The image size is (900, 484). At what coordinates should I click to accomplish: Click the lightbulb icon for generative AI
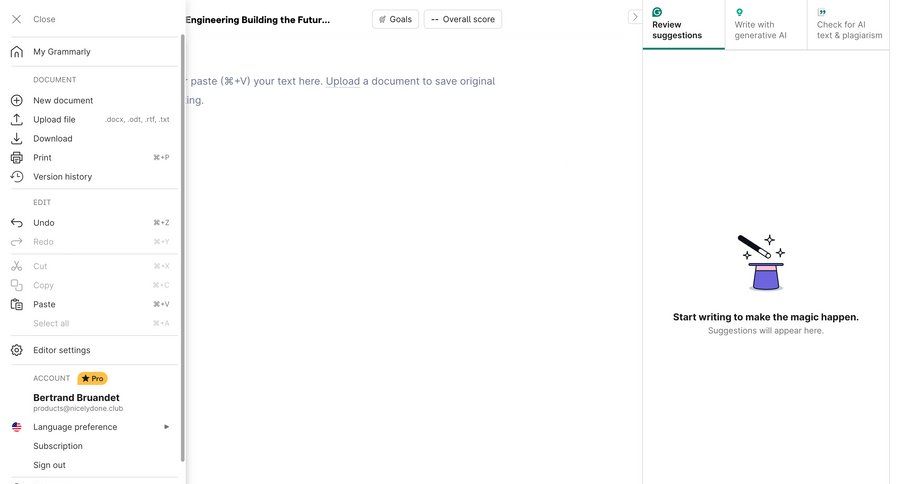pyautogui.click(x=739, y=12)
